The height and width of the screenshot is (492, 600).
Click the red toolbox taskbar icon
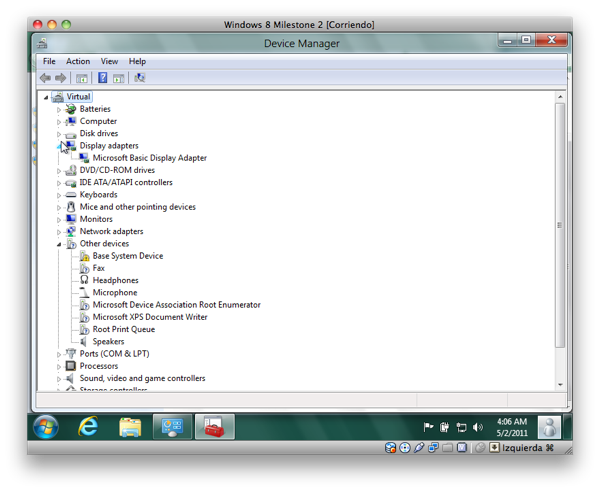pyautogui.click(x=215, y=427)
